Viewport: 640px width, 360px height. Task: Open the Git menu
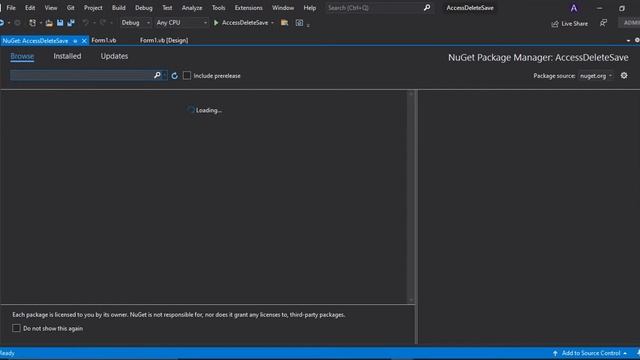click(x=71, y=8)
